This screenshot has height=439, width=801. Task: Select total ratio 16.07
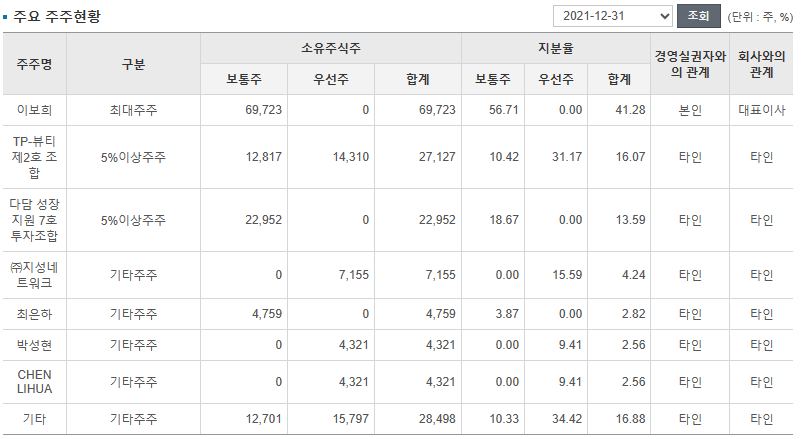630,157
